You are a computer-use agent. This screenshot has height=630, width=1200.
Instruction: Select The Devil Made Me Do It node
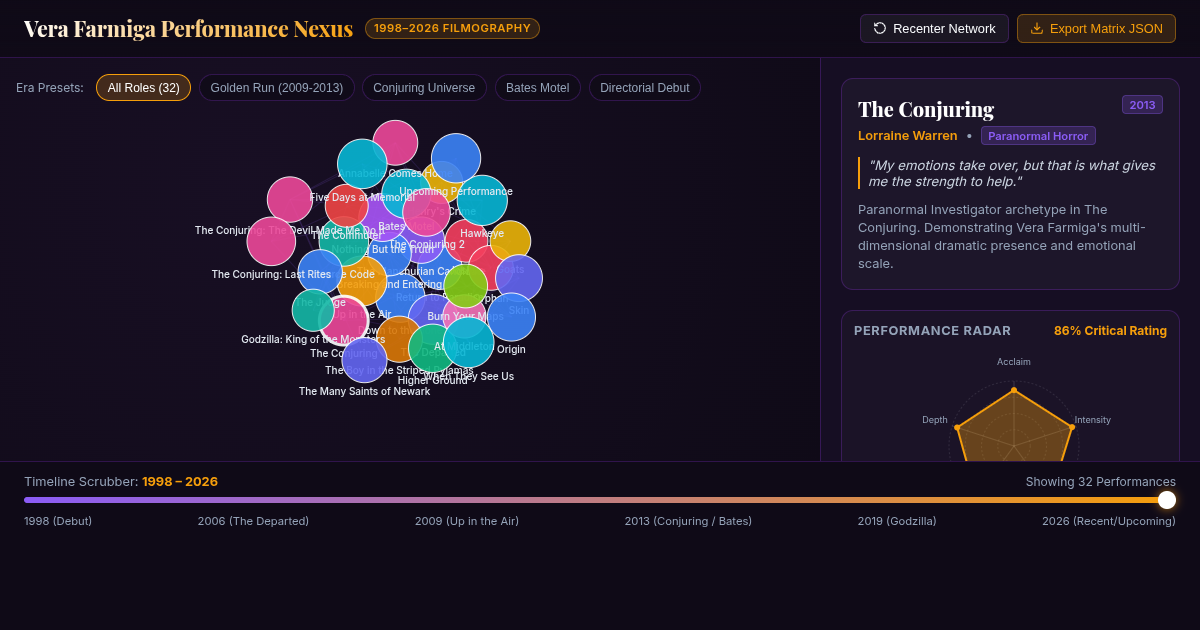click(x=290, y=199)
